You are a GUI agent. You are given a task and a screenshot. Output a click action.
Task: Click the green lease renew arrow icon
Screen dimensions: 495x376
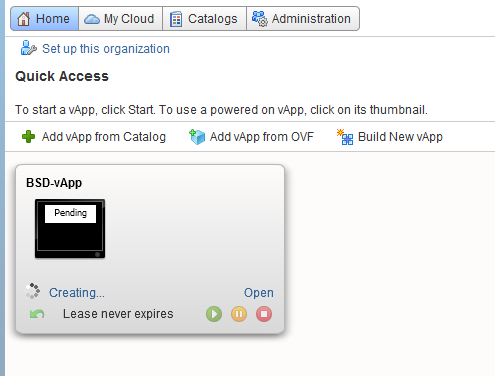(37, 314)
